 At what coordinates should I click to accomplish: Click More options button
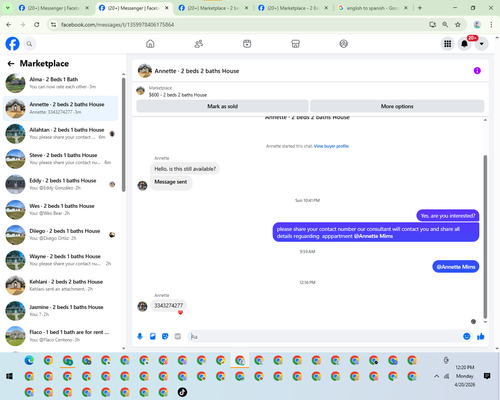click(x=397, y=106)
